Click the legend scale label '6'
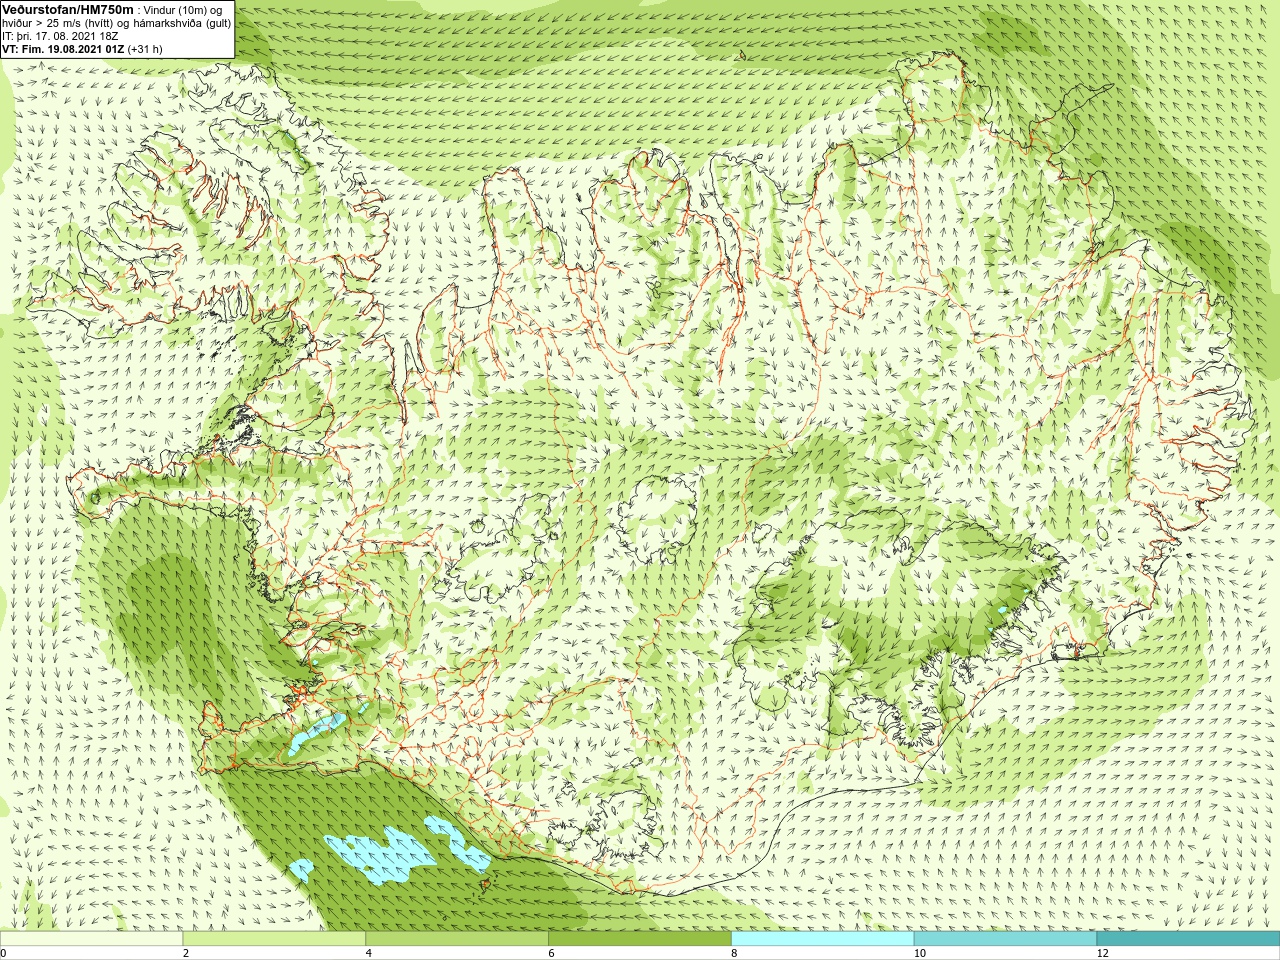This screenshot has width=1280, height=960. click(551, 953)
